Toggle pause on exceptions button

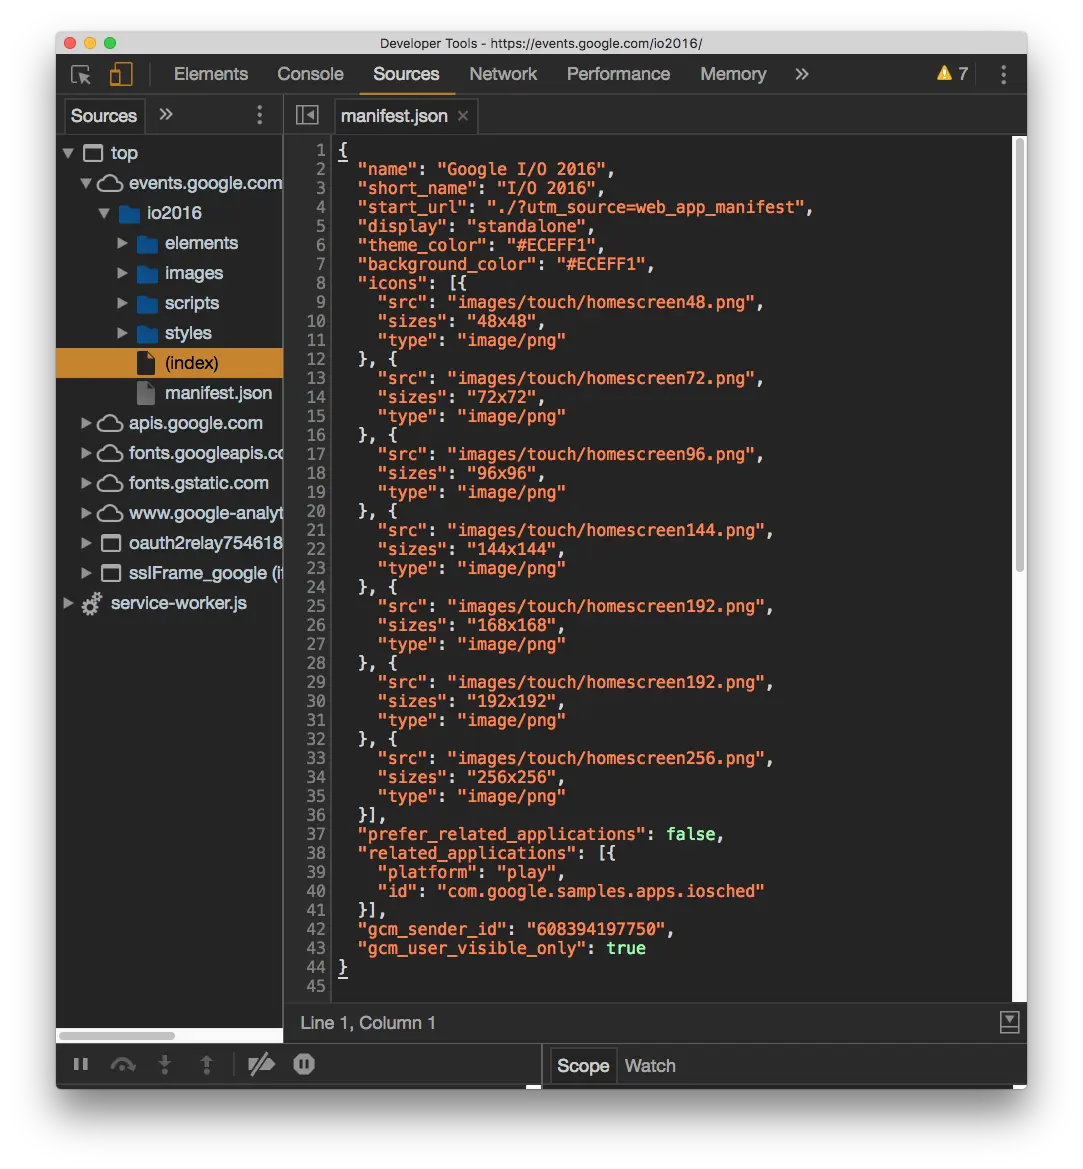[x=304, y=1064]
